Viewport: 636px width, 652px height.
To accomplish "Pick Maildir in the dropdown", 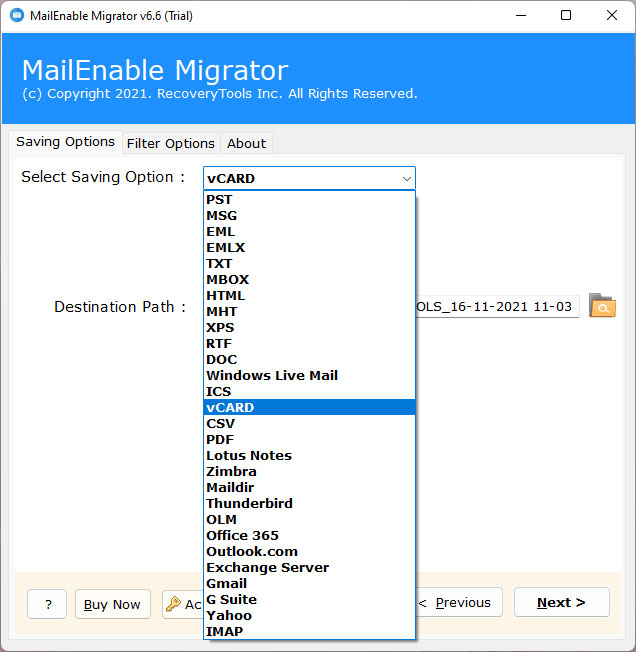I will point(309,488).
